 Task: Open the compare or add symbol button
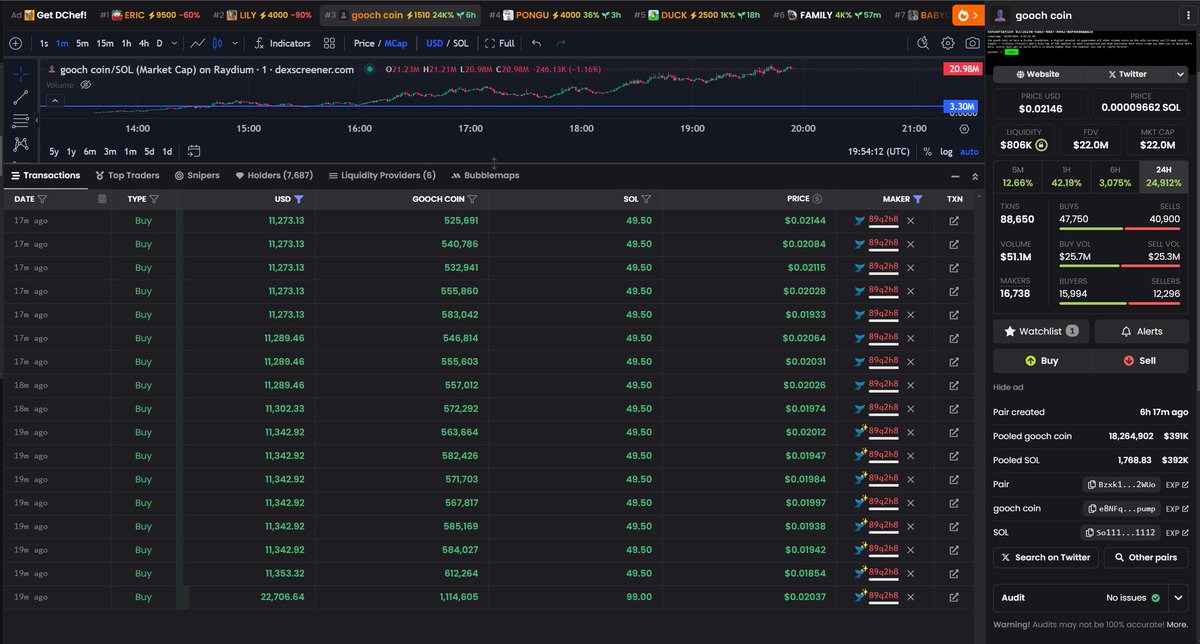pyautogui.click(x=17, y=43)
